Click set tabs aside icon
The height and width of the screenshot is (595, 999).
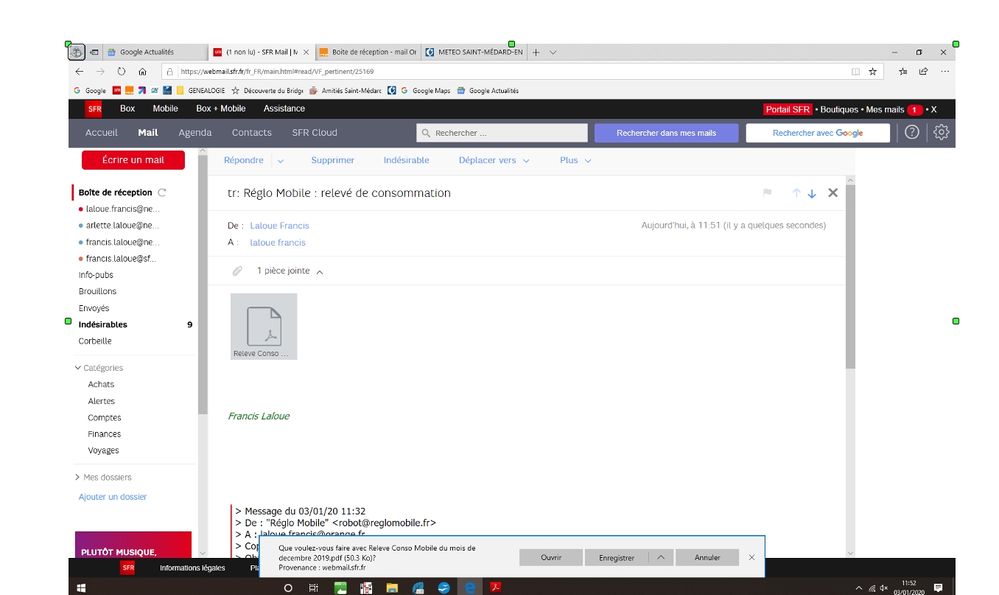coord(94,52)
